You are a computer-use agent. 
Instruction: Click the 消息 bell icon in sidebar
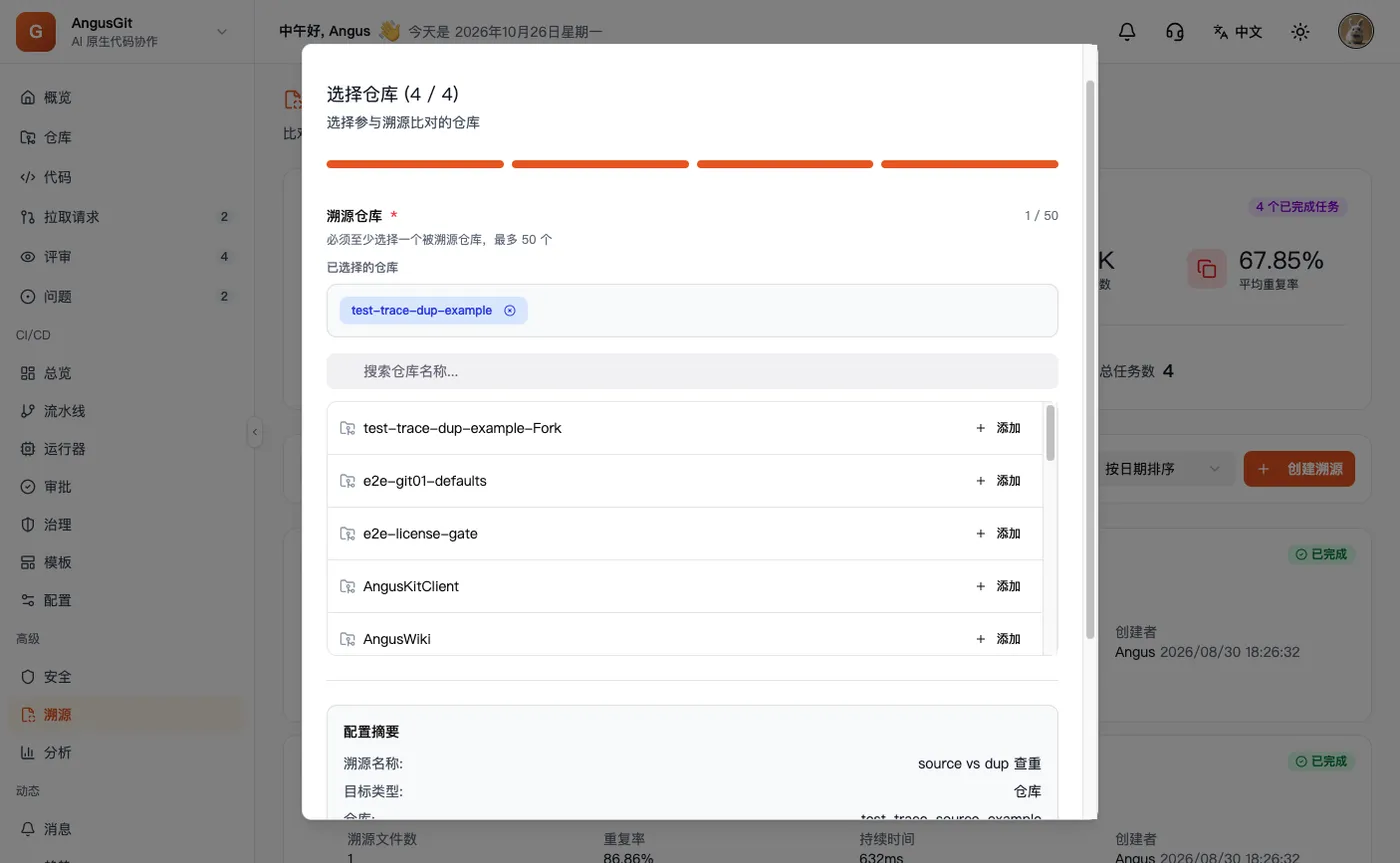[28, 829]
